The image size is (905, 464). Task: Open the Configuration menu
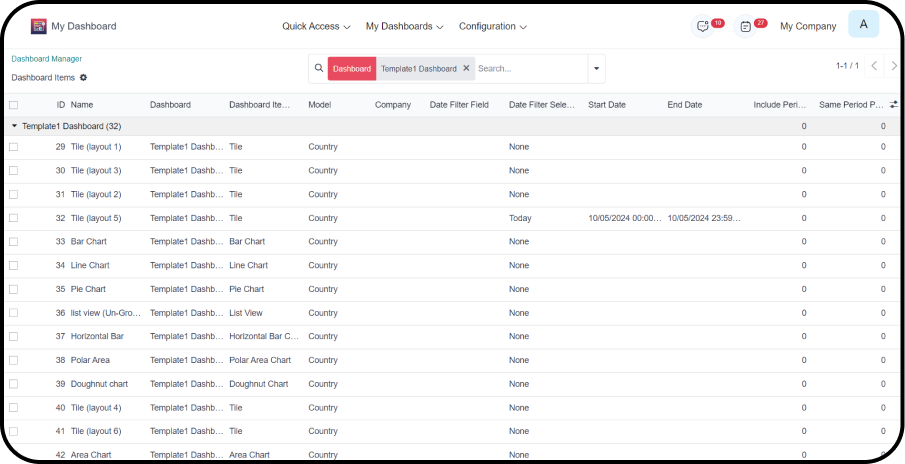click(x=492, y=26)
